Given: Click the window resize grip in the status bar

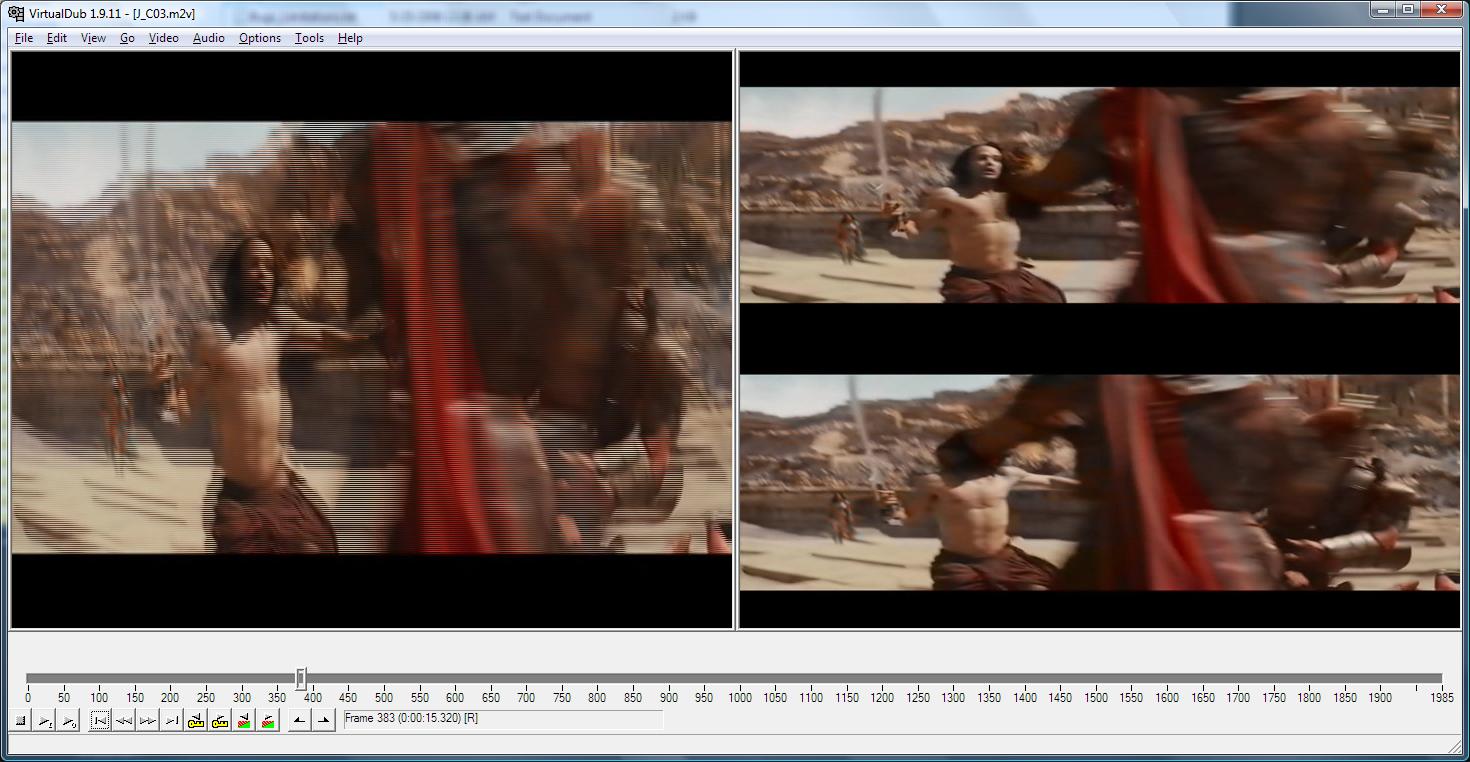Looking at the screenshot, I should [1453, 746].
